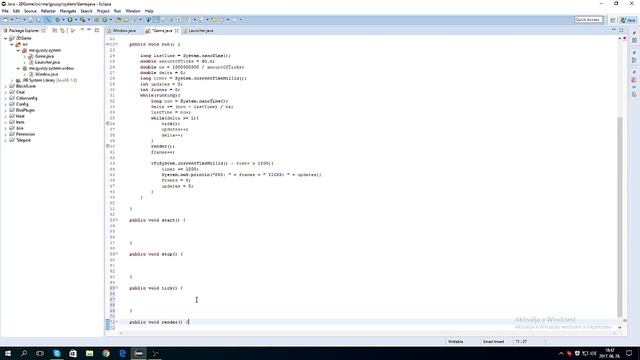Open the File menu
The image size is (640, 360).
point(5,11)
